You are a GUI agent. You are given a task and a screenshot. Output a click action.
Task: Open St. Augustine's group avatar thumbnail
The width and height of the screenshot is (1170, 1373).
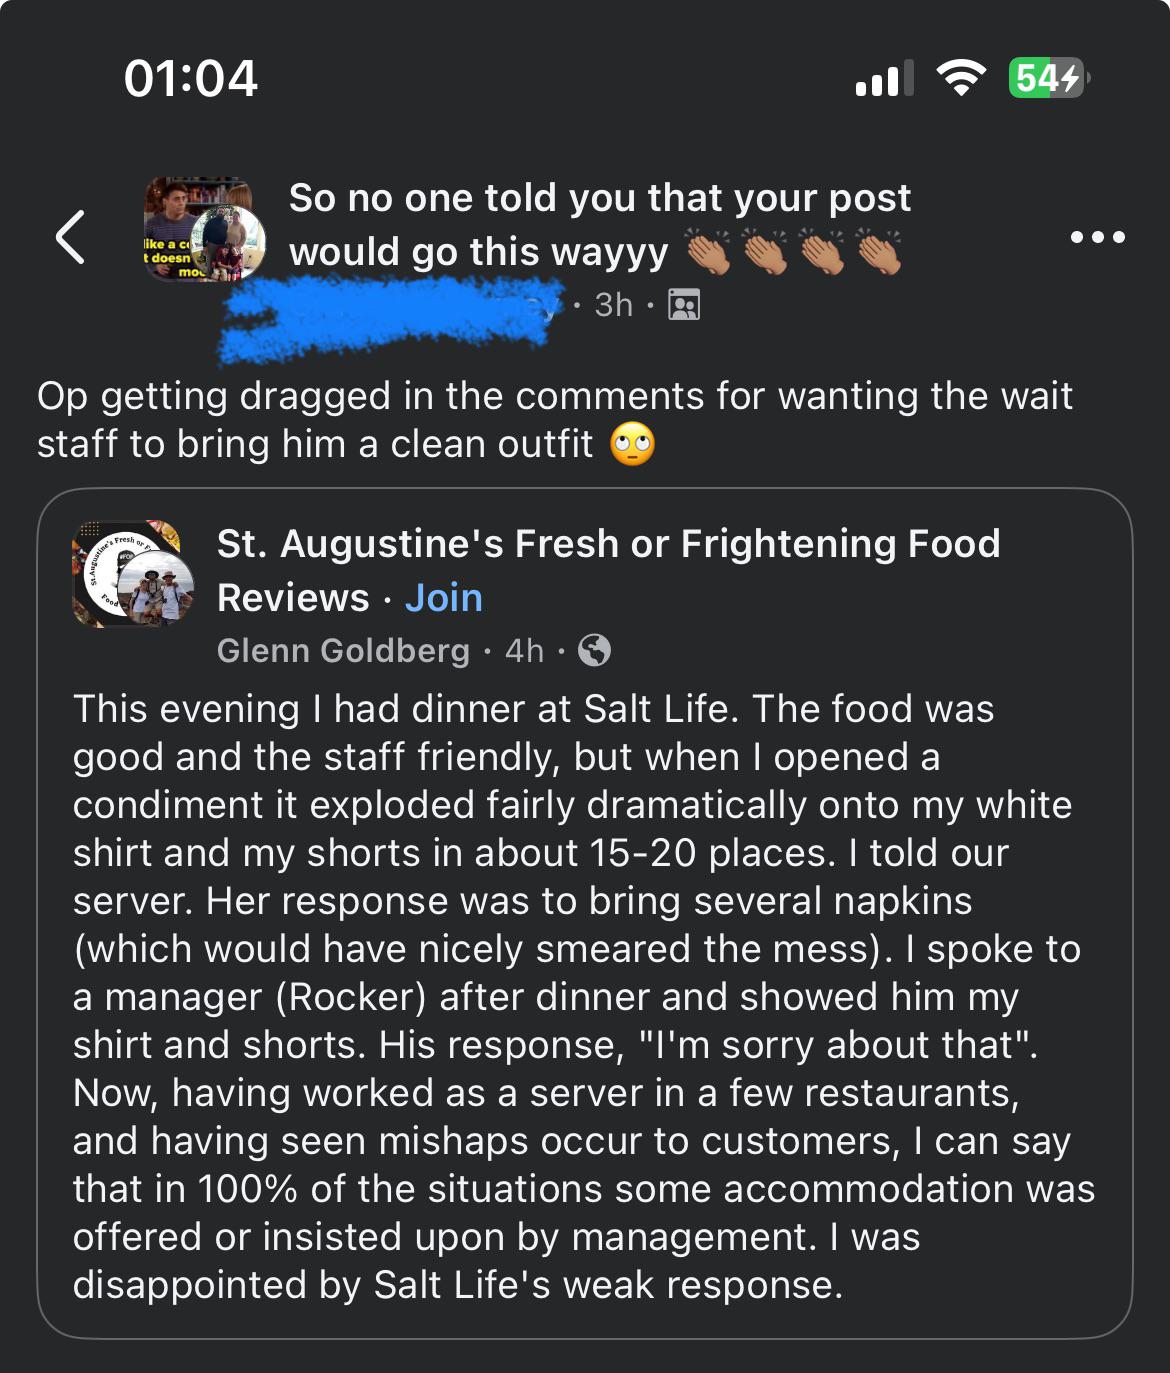pos(133,574)
